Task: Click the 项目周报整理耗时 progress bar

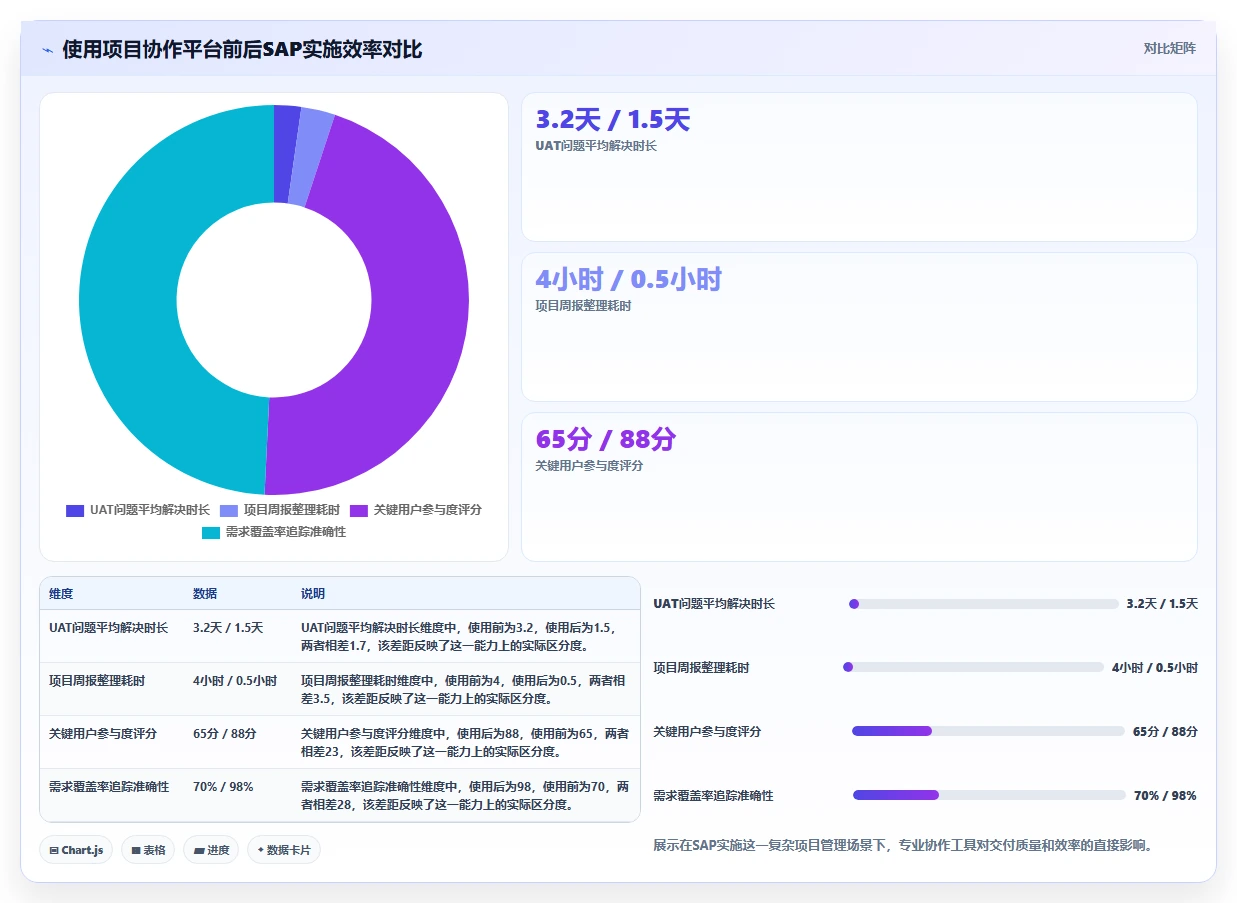Action: 973,667
